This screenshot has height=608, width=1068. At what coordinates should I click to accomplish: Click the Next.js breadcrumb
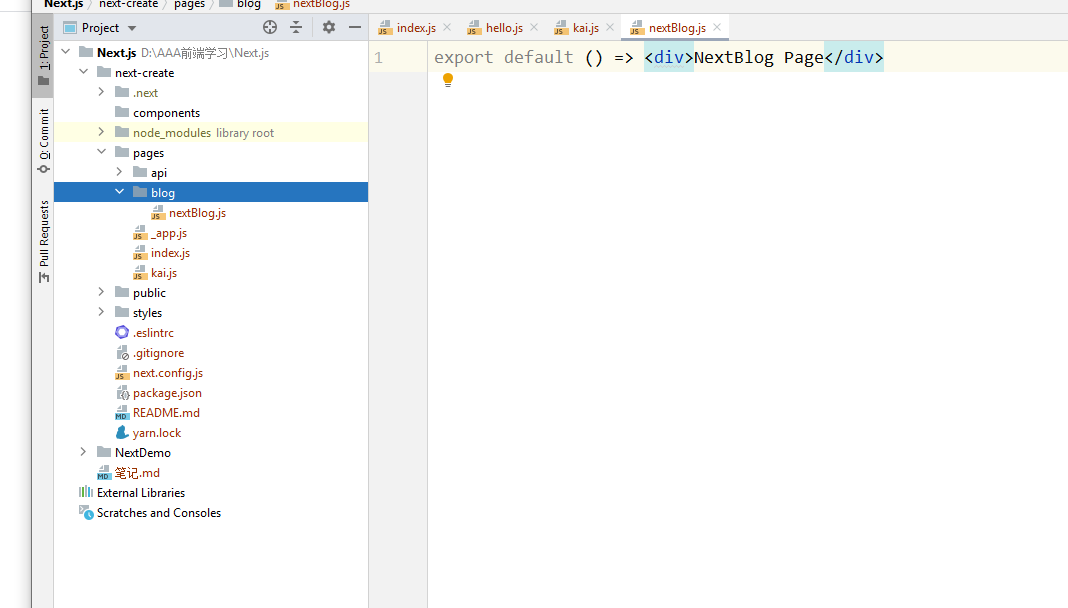click(x=63, y=4)
